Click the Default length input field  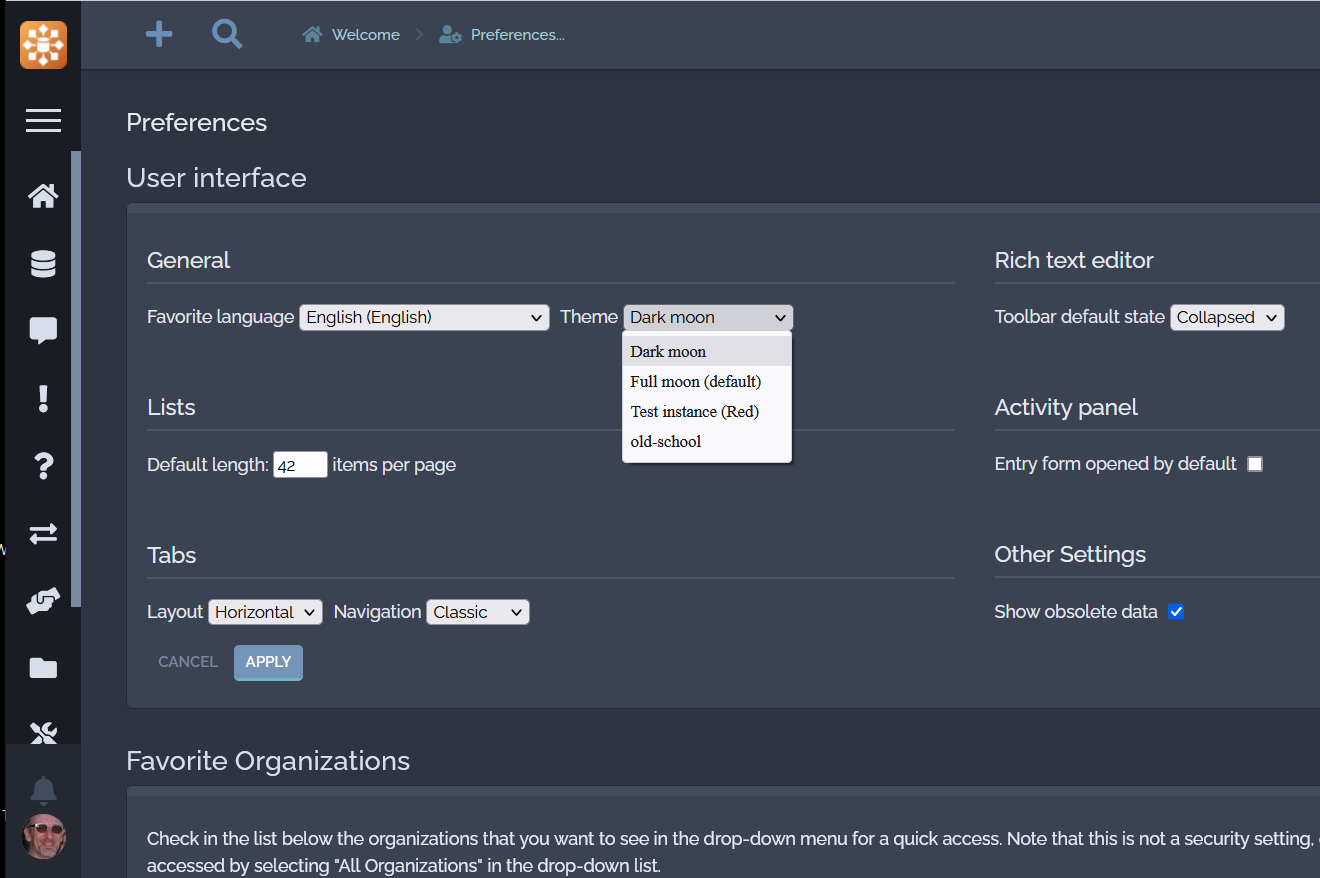[x=300, y=465]
